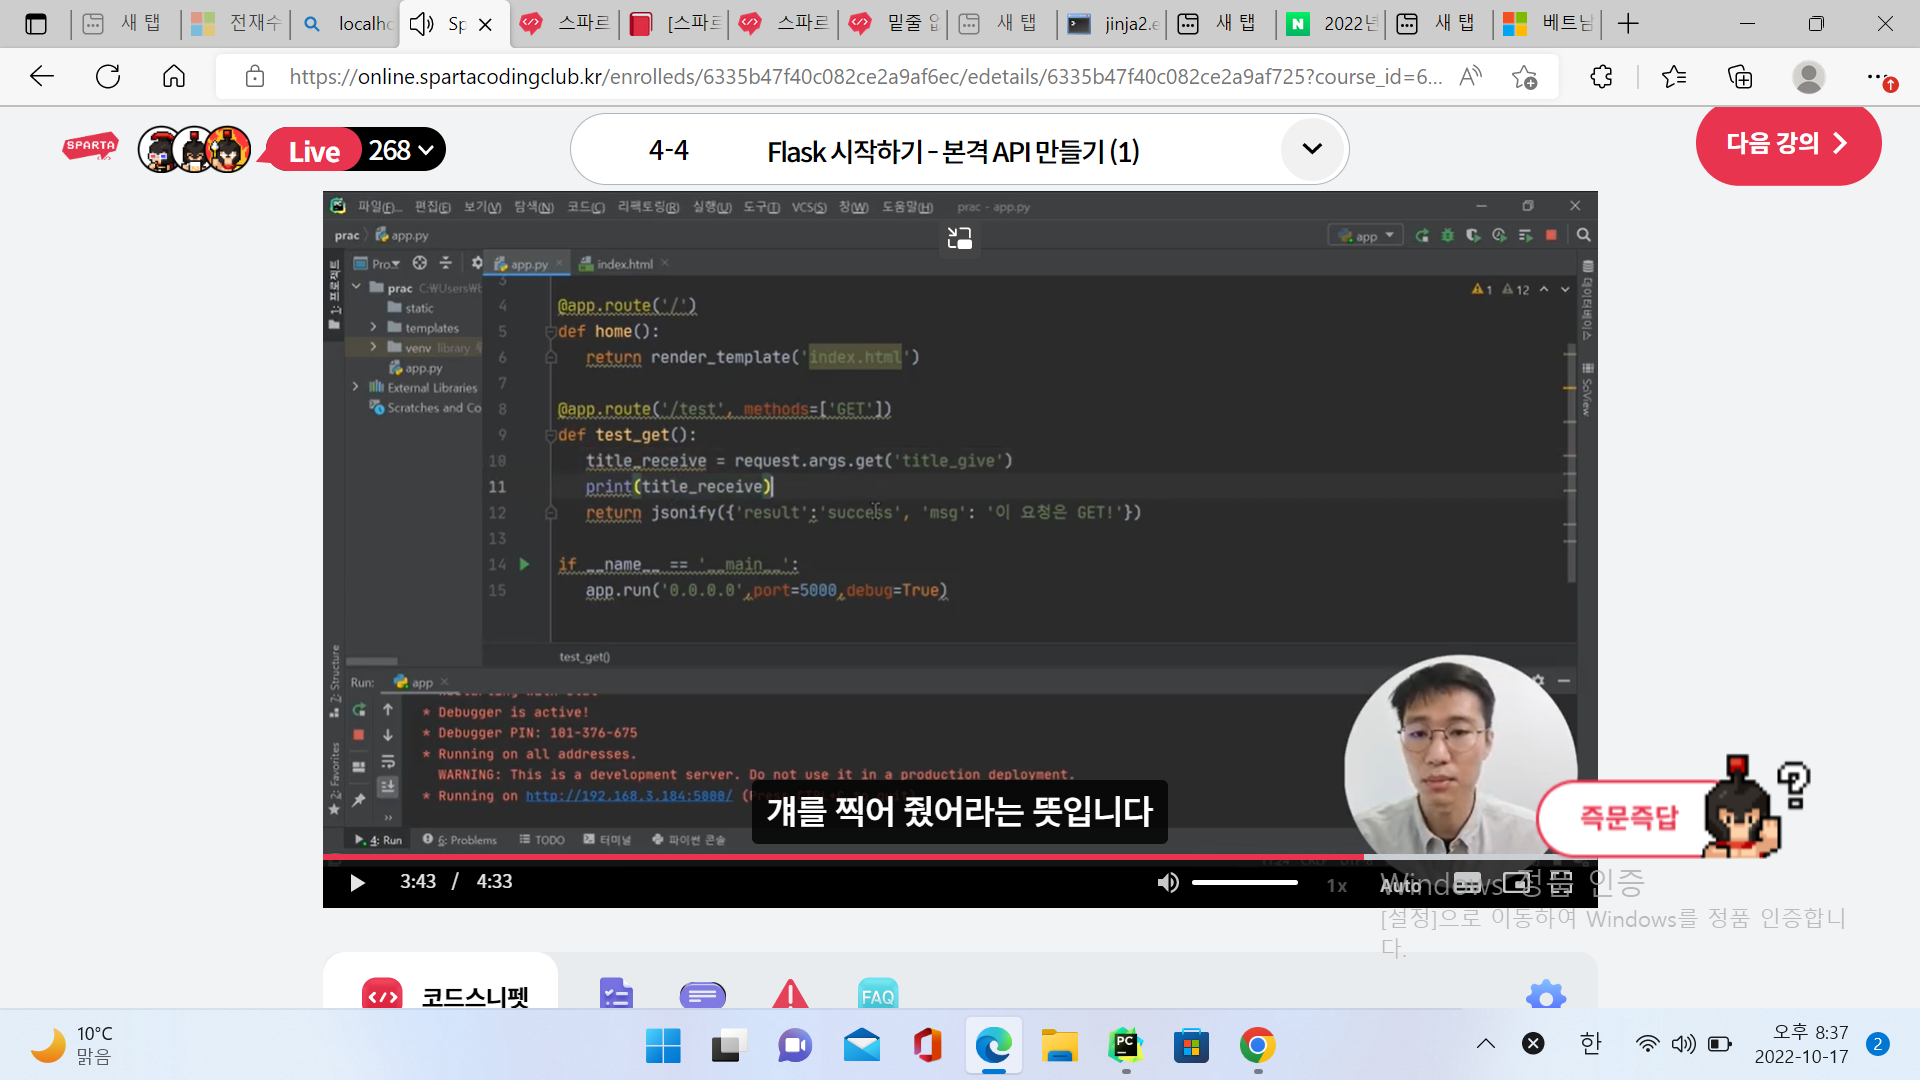
Task: Adjust the video volume slider
Action: pyautogui.click(x=1244, y=882)
